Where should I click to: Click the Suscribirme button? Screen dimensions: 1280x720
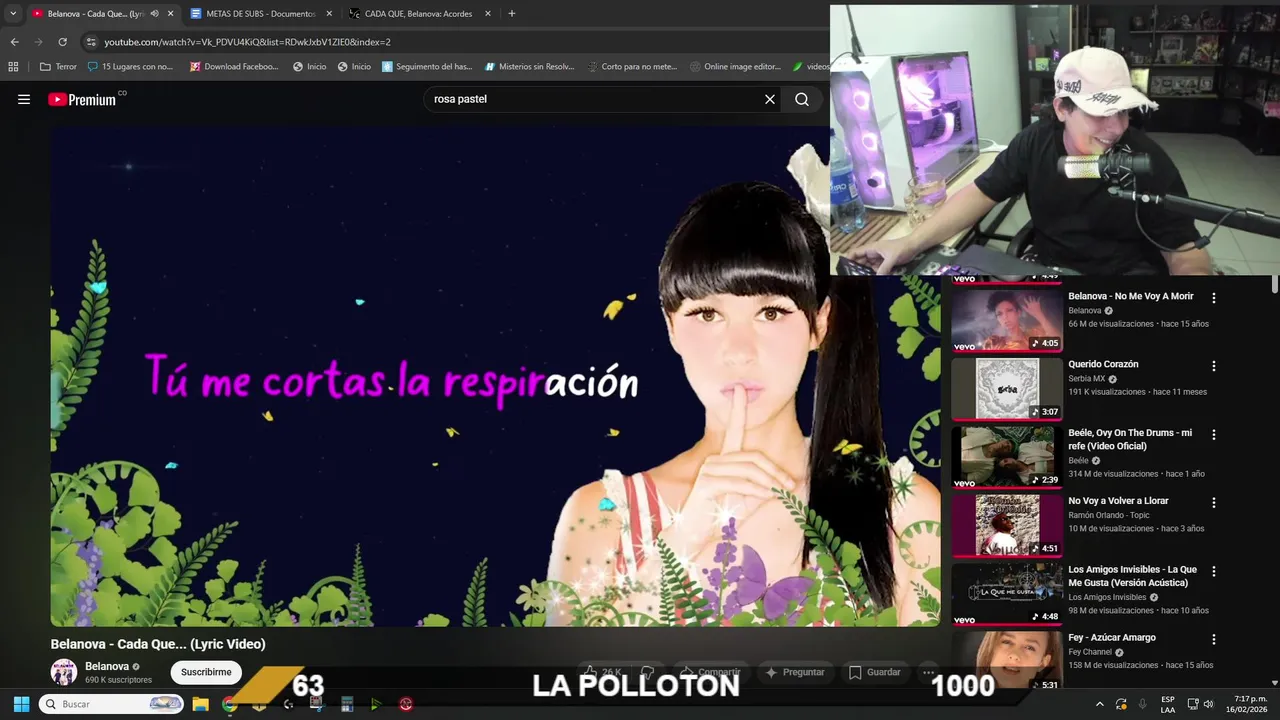tap(206, 672)
